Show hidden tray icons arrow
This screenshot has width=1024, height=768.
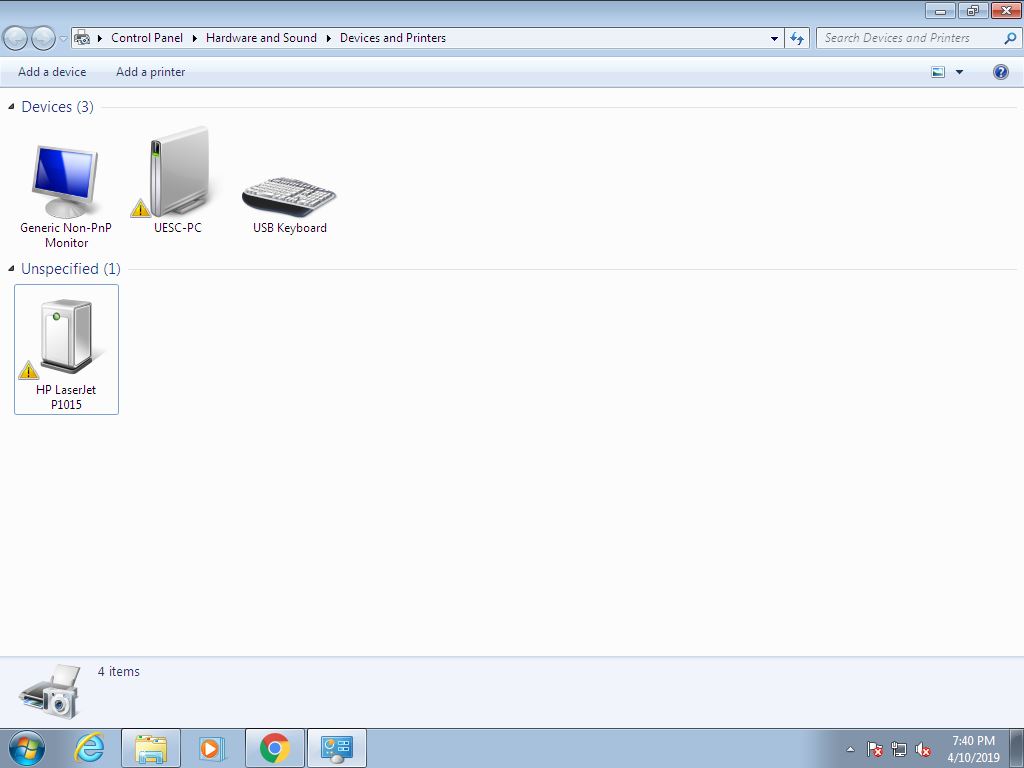(850, 749)
